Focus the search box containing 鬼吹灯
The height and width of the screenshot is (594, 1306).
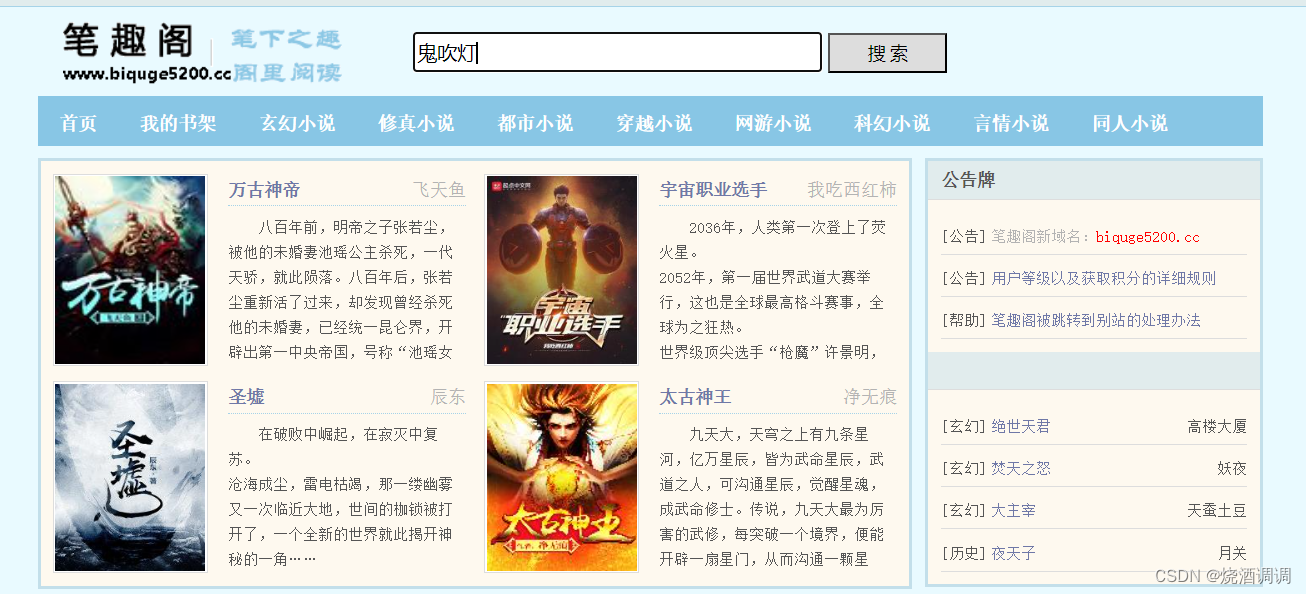point(617,52)
